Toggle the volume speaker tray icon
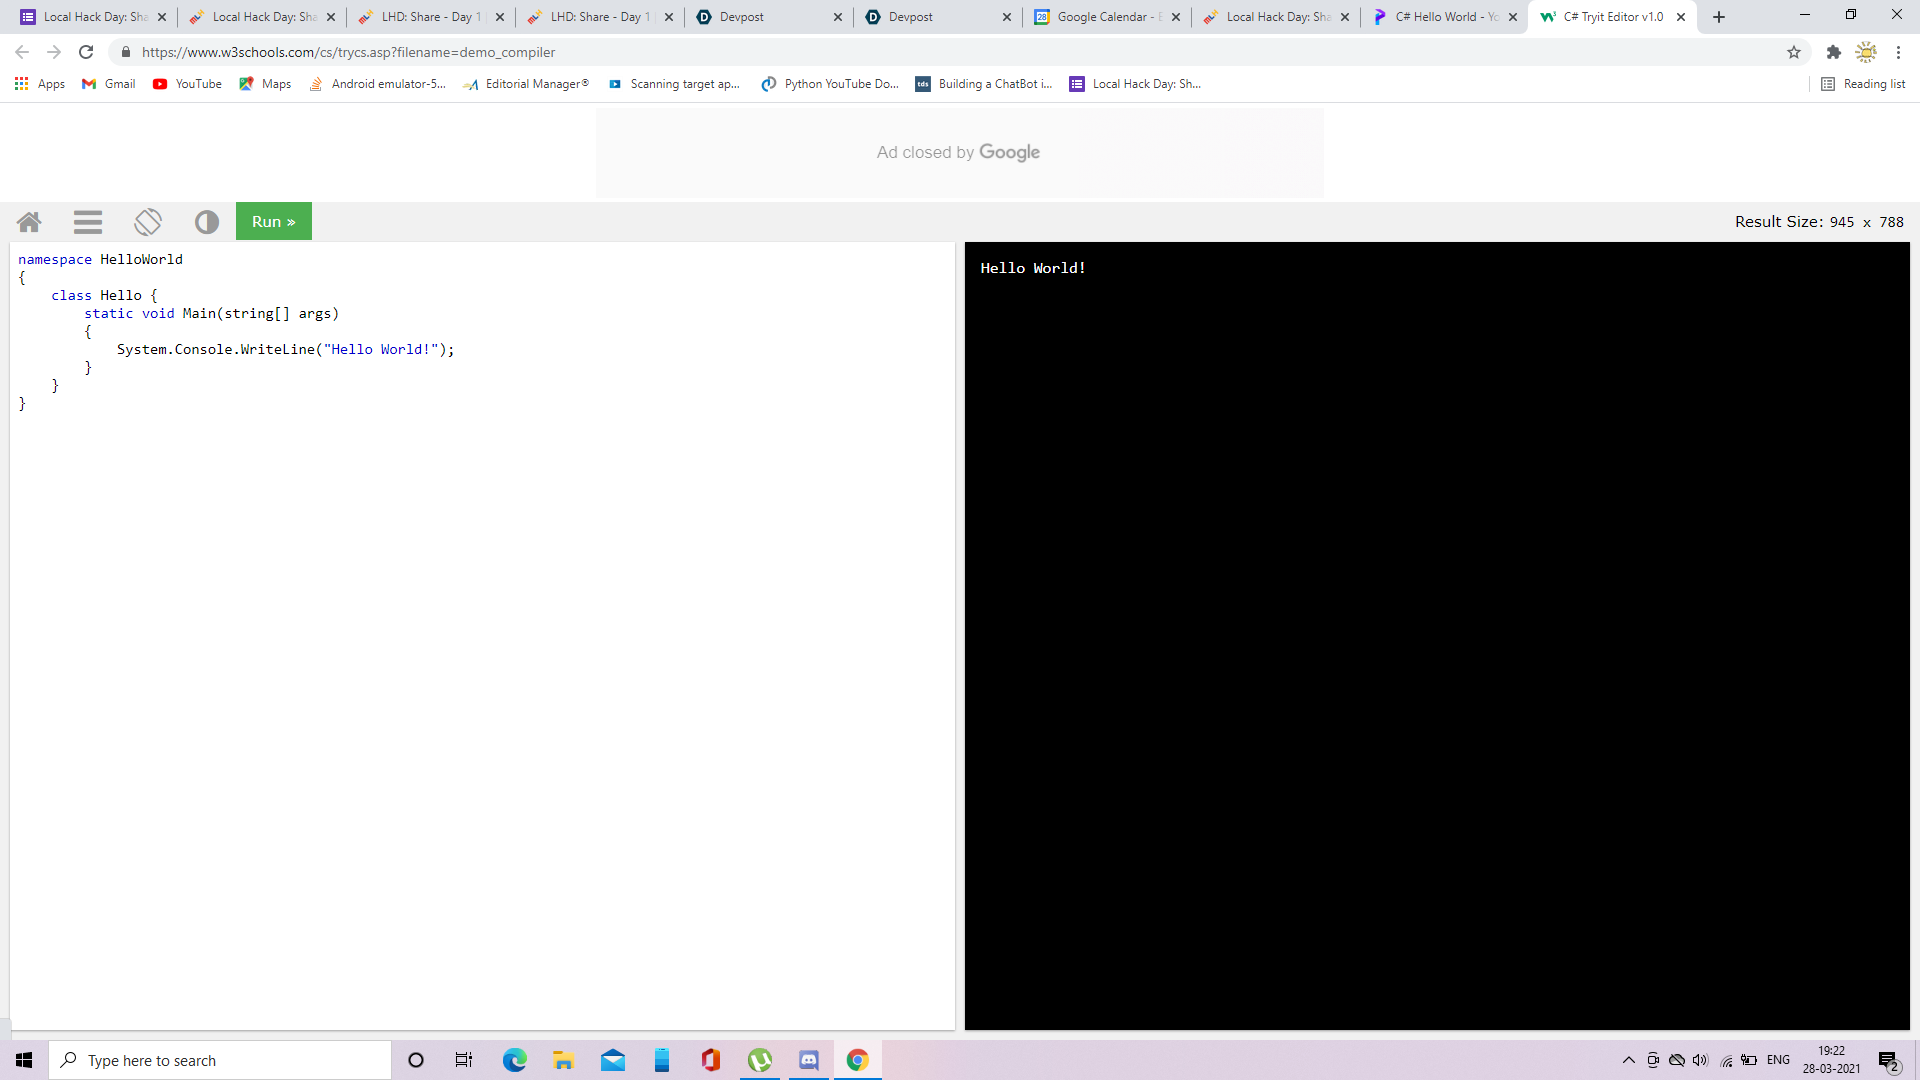 1701,1060
